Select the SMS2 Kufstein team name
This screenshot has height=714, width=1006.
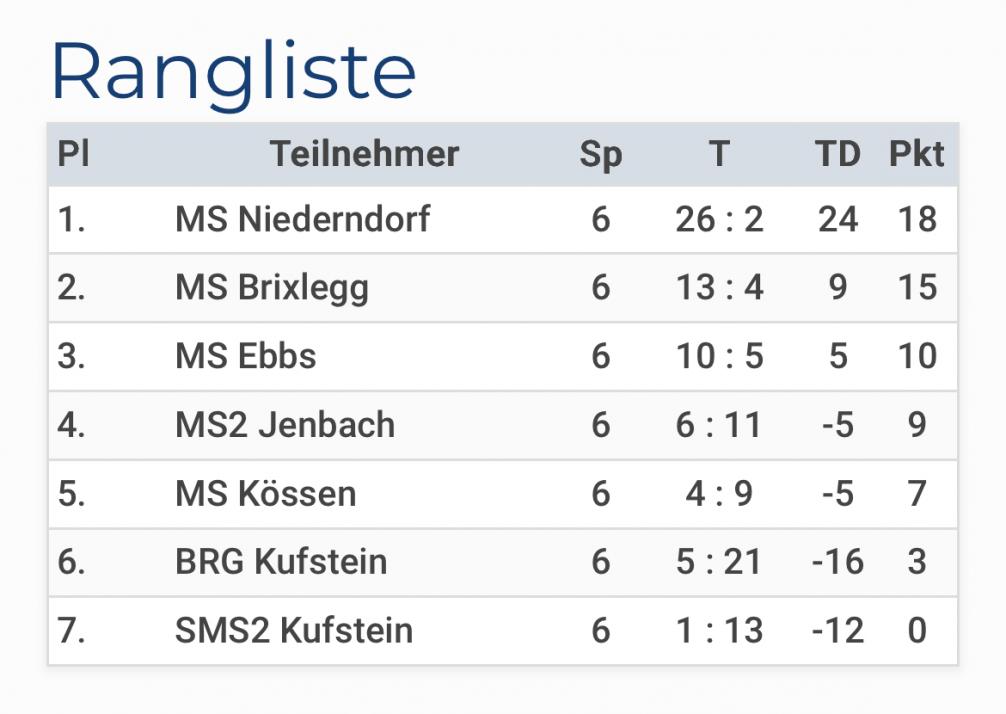293,631
